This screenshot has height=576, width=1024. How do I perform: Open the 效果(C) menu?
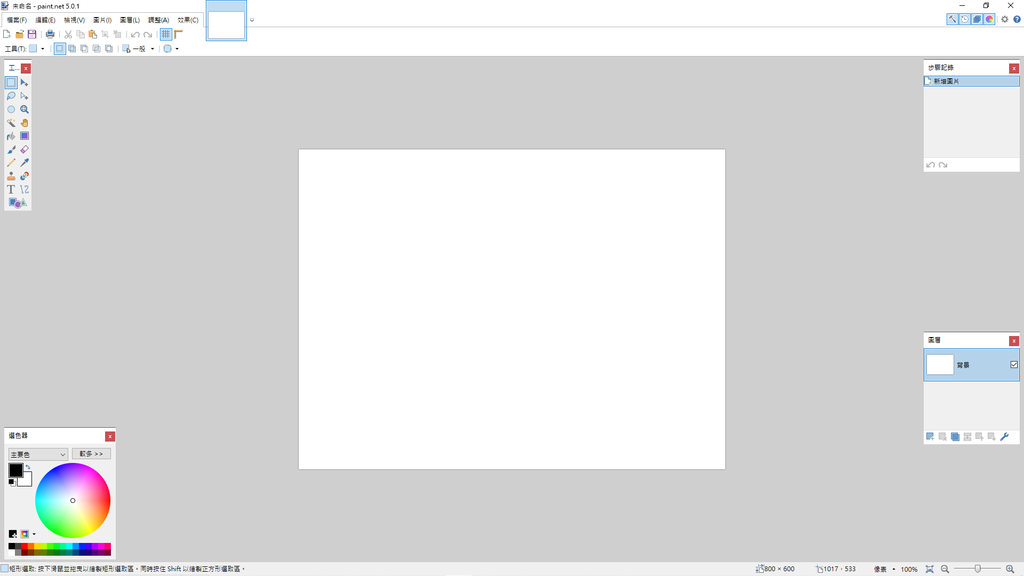(x=188, y=20)
